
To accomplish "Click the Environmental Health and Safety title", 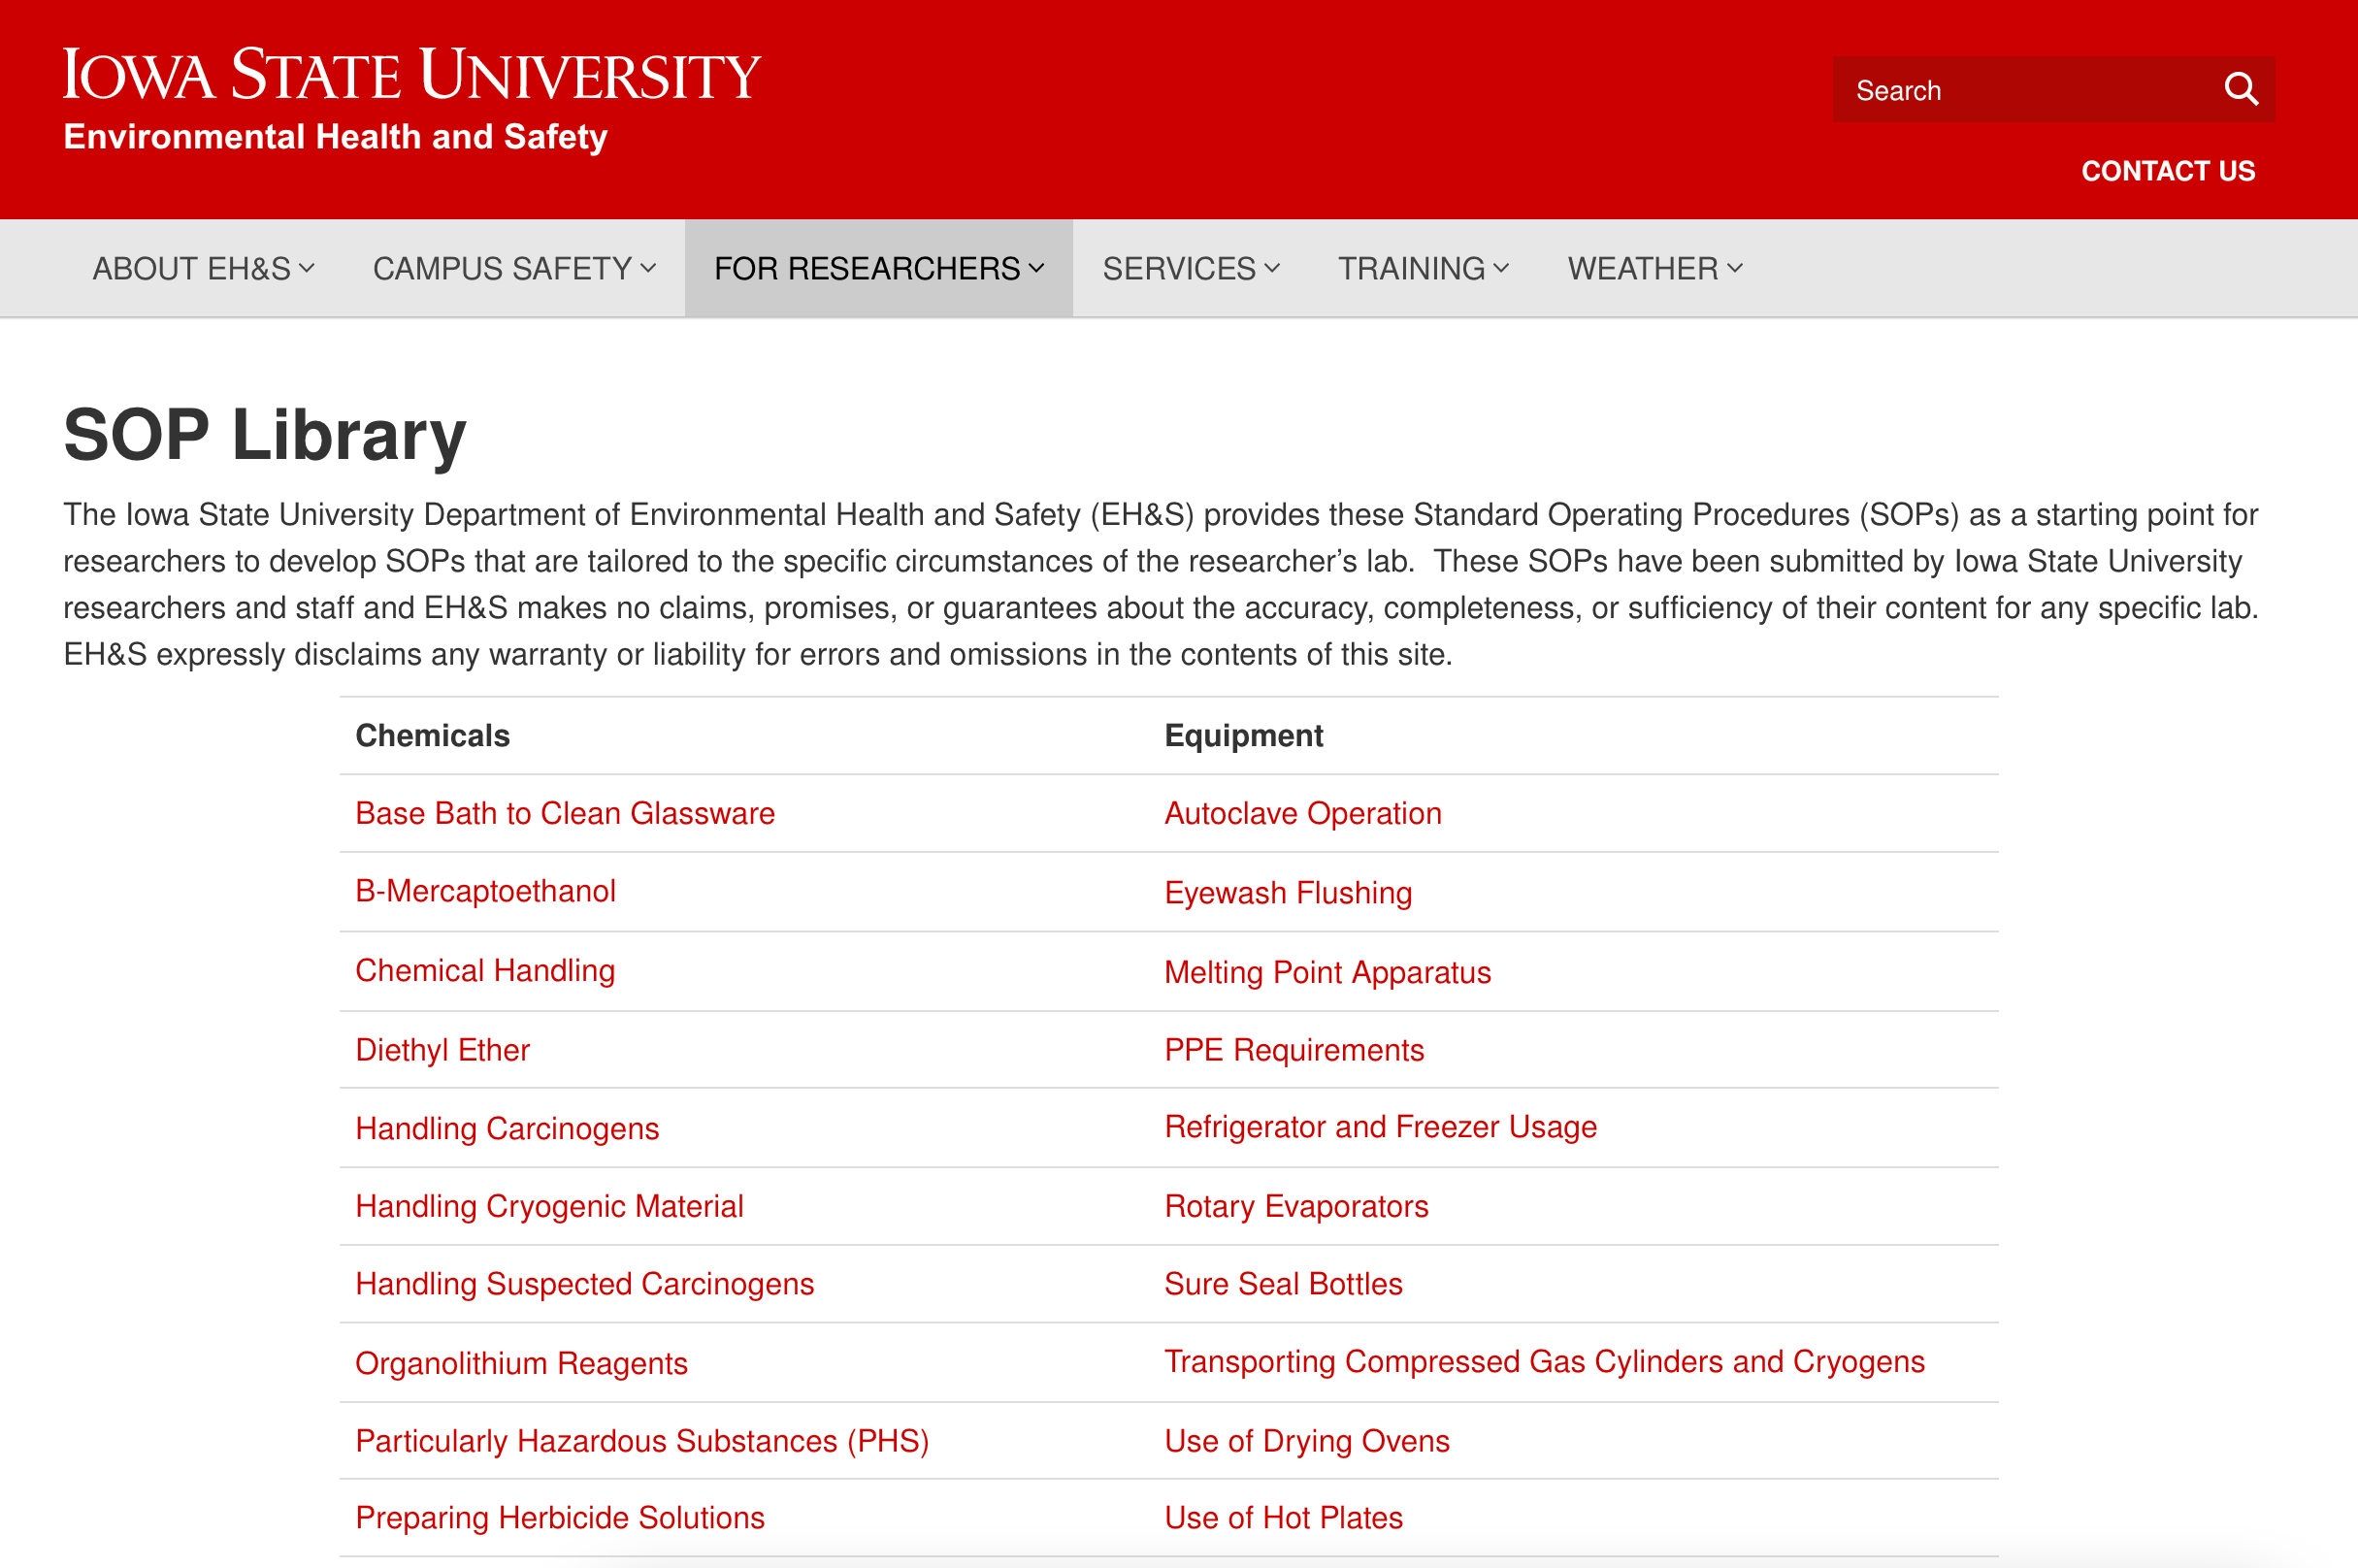I will (x=335, y=137).
